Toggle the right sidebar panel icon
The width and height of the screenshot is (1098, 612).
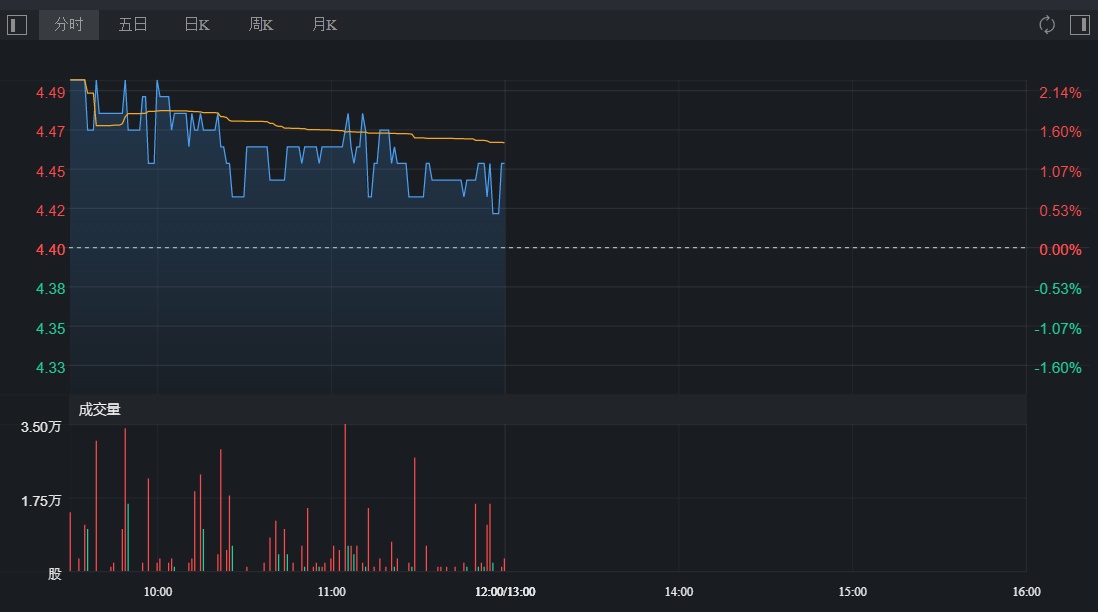[1080, 25]
